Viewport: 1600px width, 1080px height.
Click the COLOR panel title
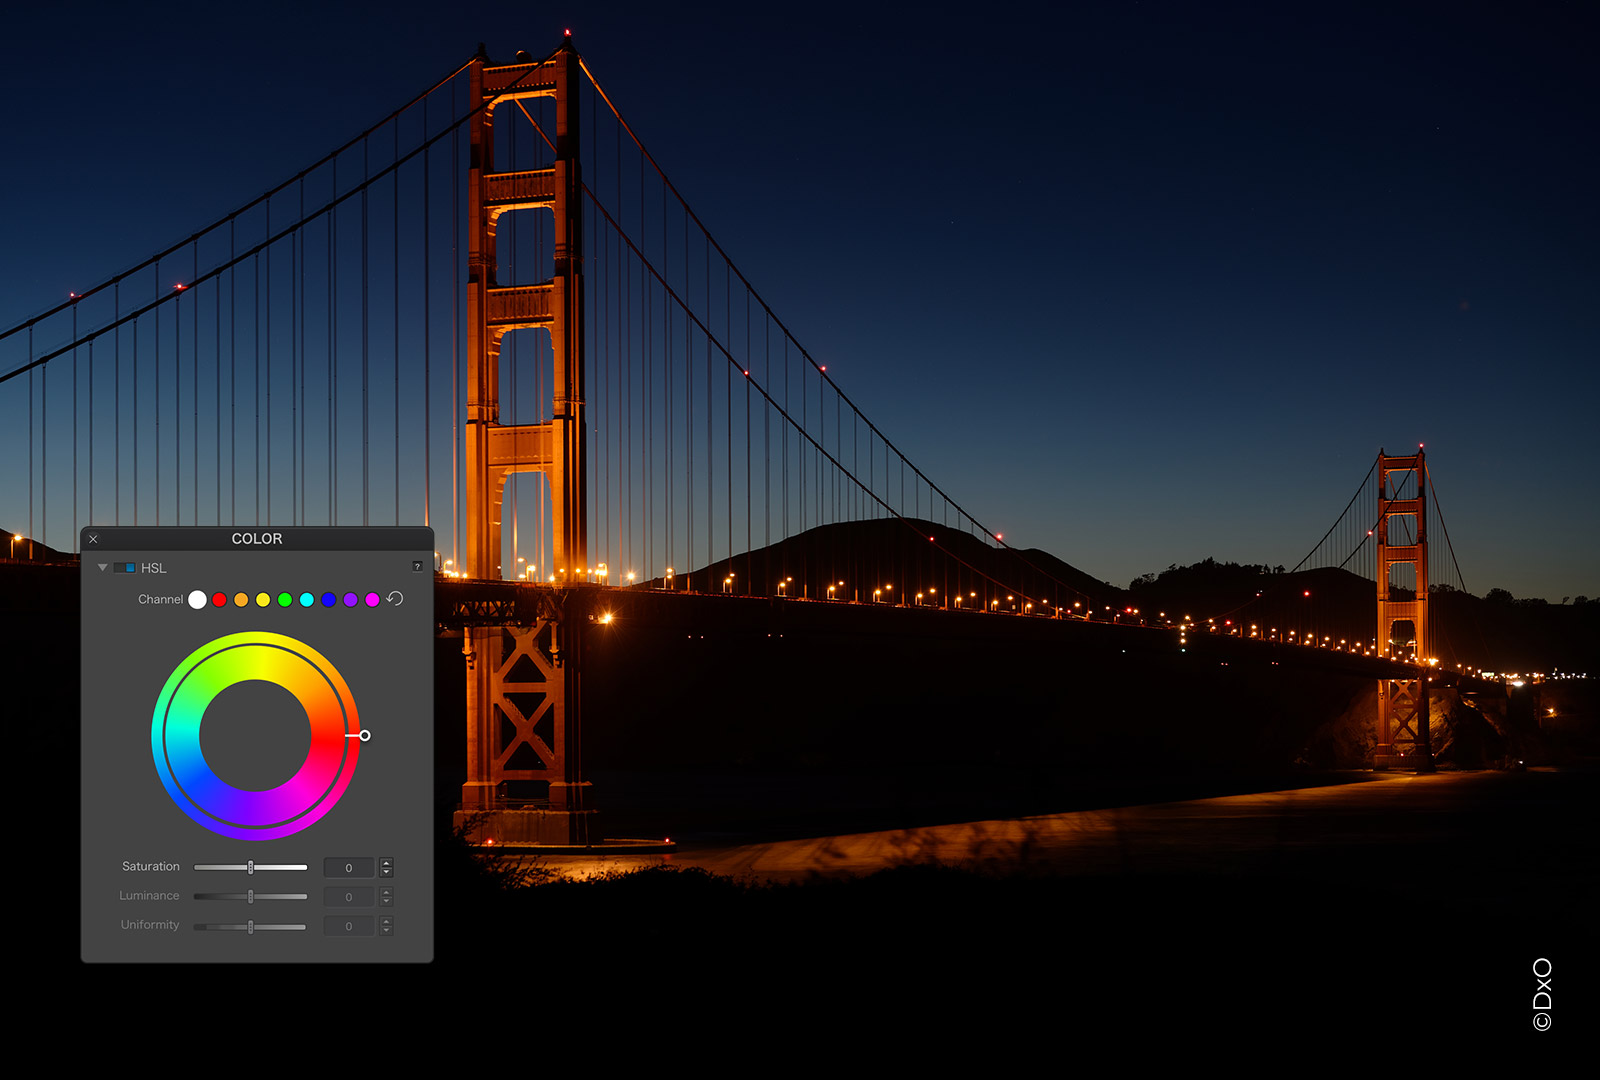[x=257, y=538]
